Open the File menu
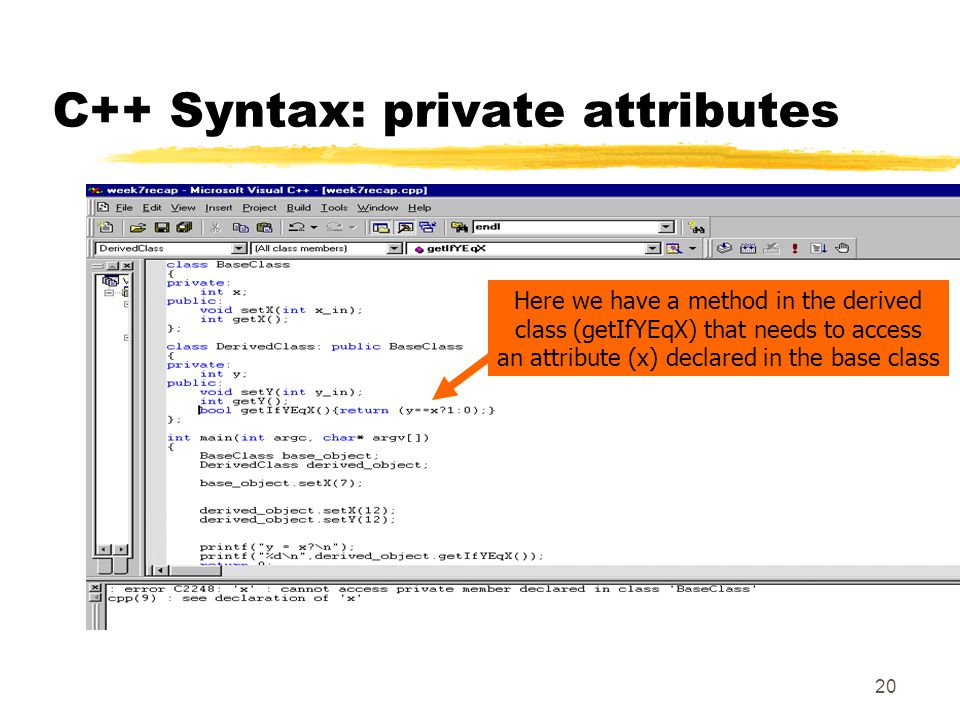Viewport: 960px width, 720px height. [x=124, y=208]
